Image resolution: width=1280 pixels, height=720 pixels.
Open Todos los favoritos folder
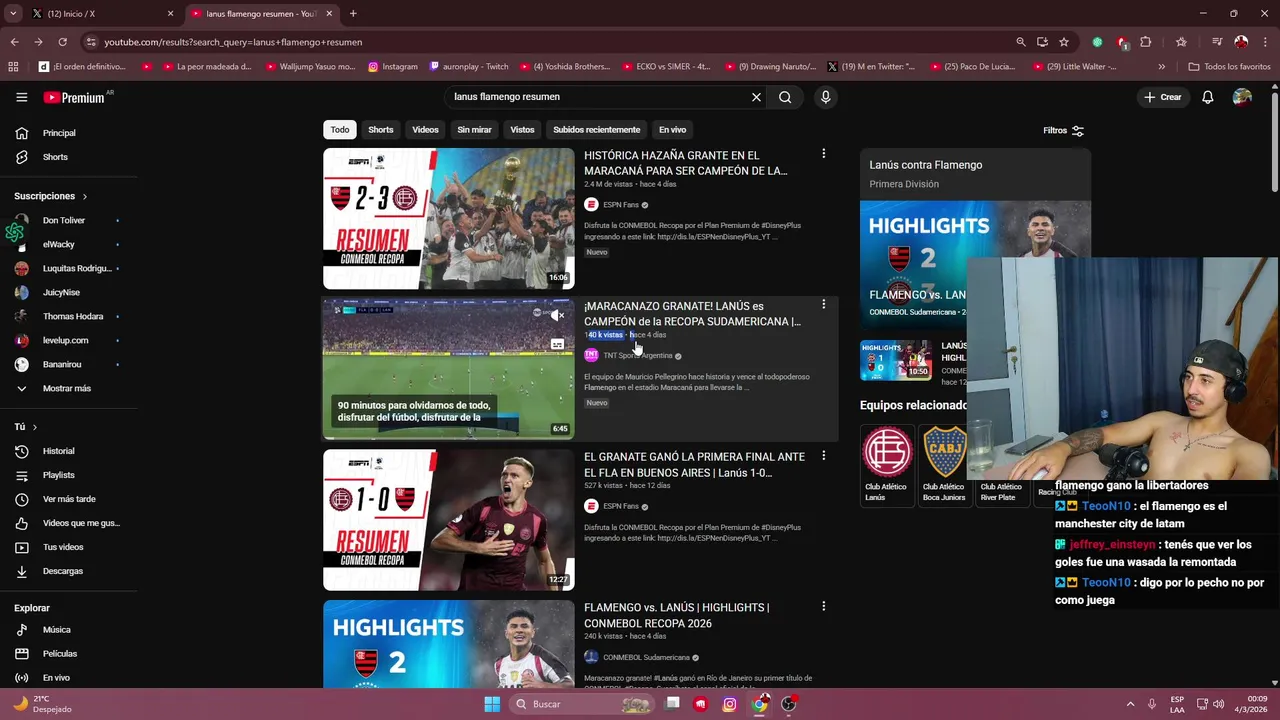coord(1229,67)
